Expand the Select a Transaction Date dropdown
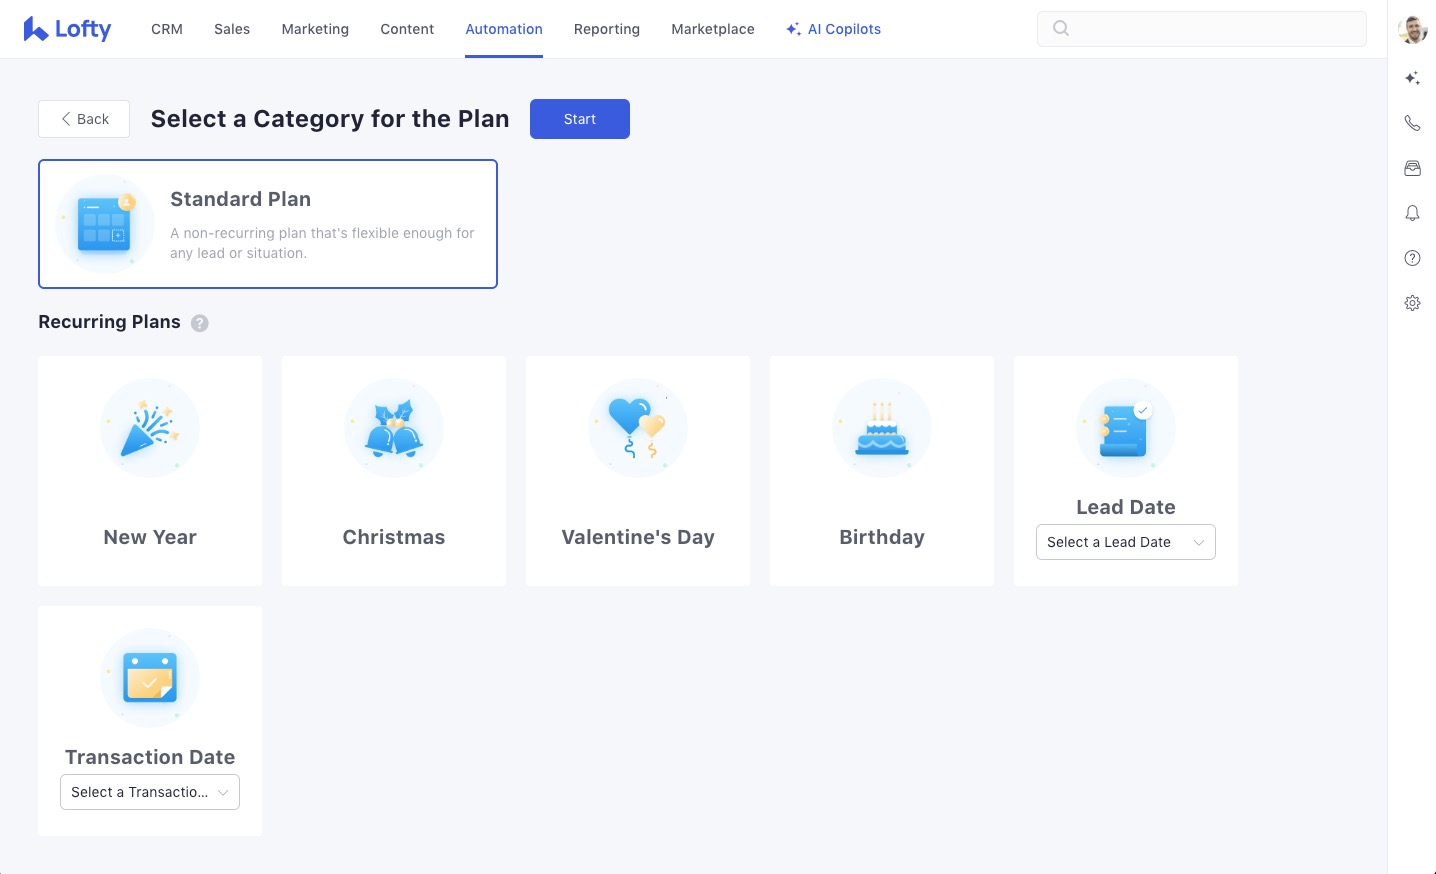 coord(150,792)
